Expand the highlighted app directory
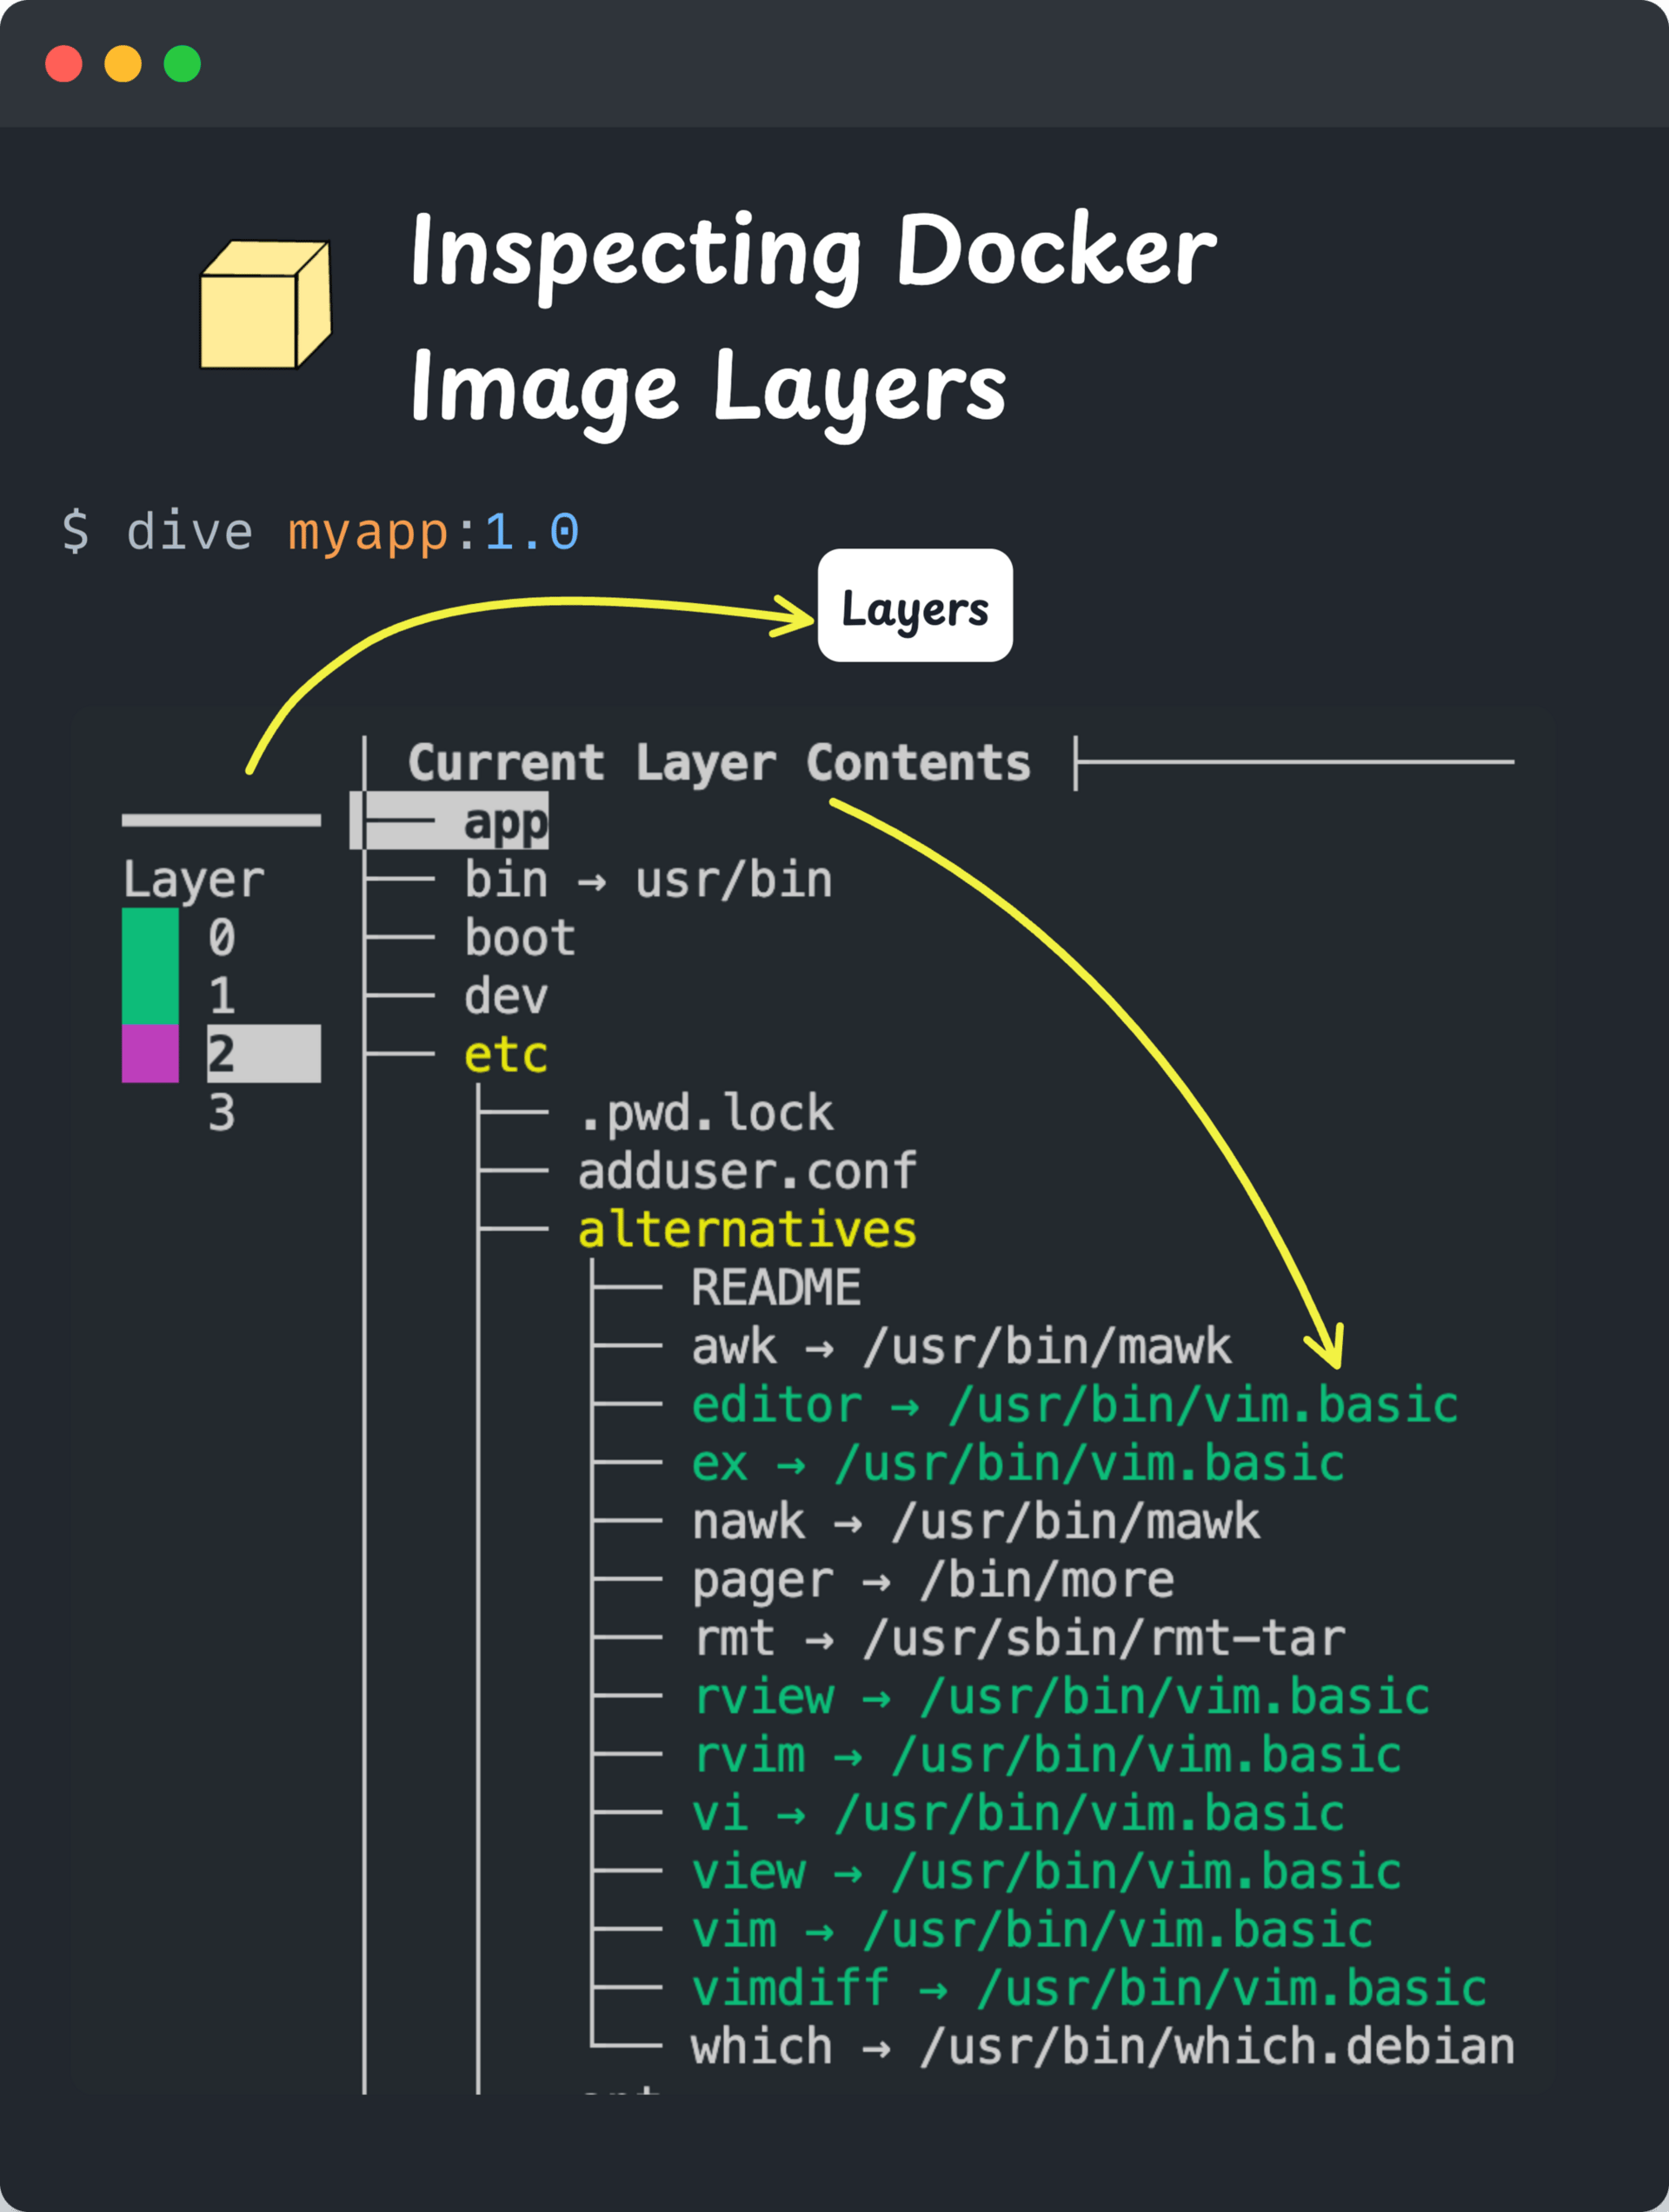This screenshot has width=1669, height=2212. click(x=505, y=821)
